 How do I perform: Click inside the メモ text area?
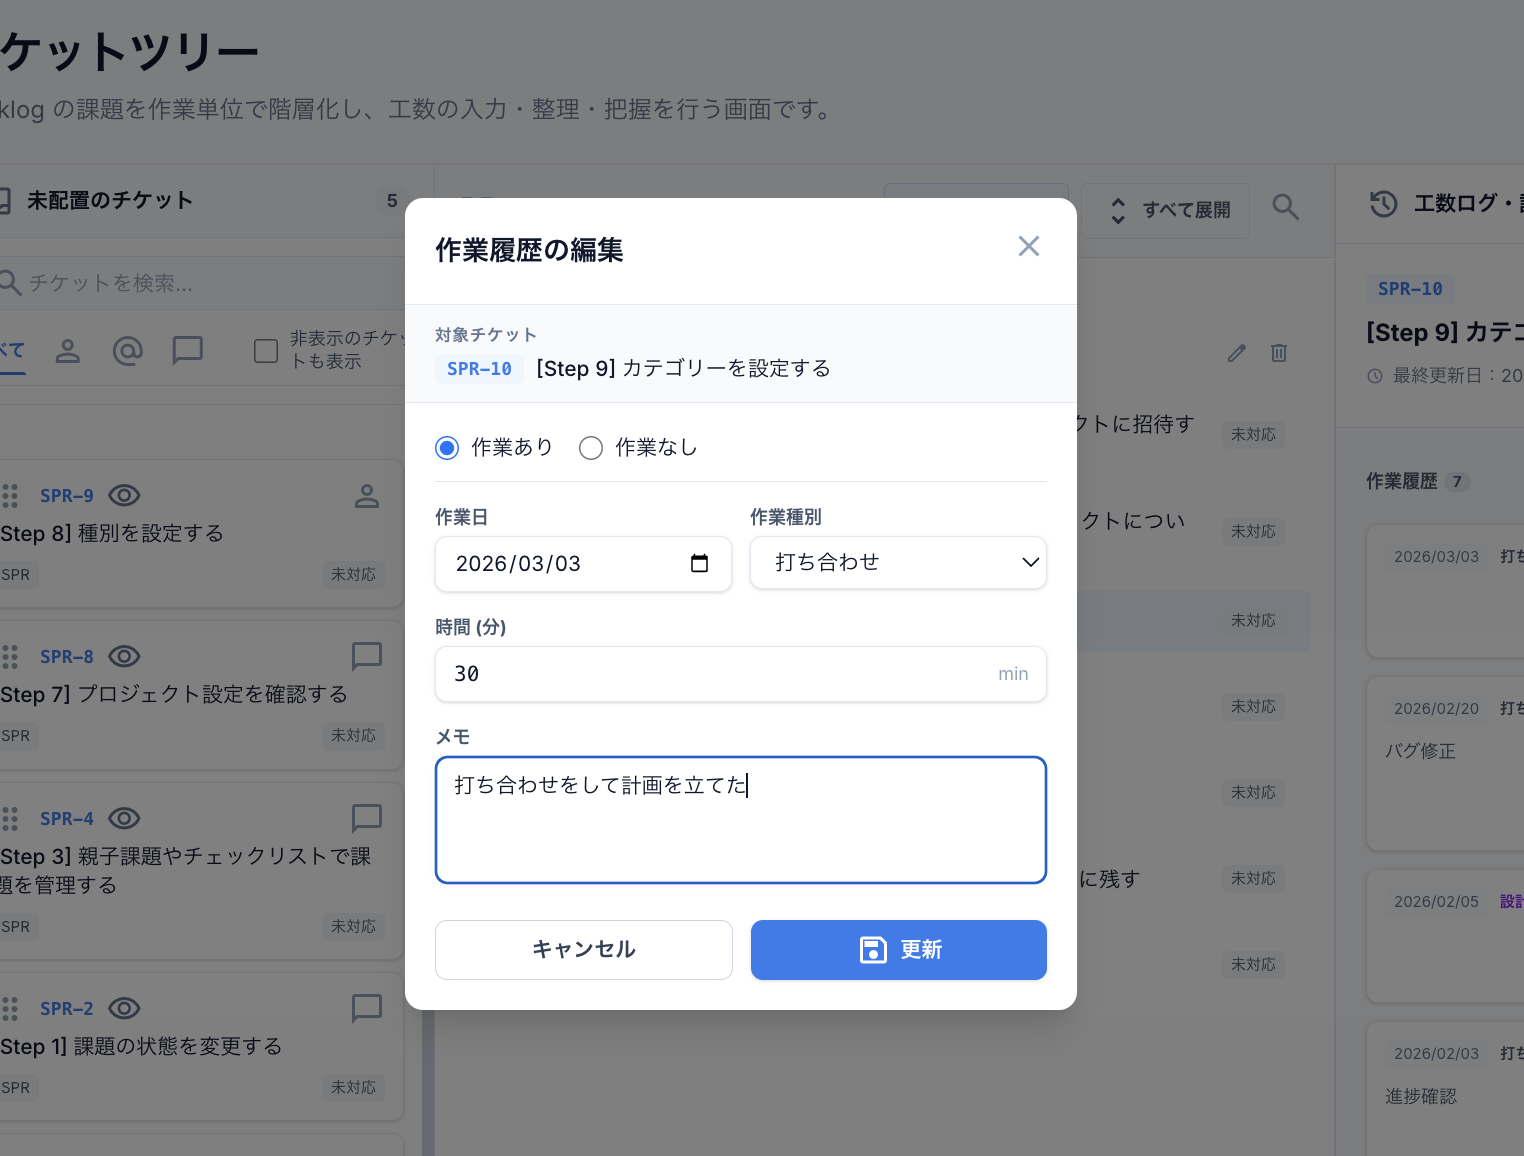[x=740, y=820]
